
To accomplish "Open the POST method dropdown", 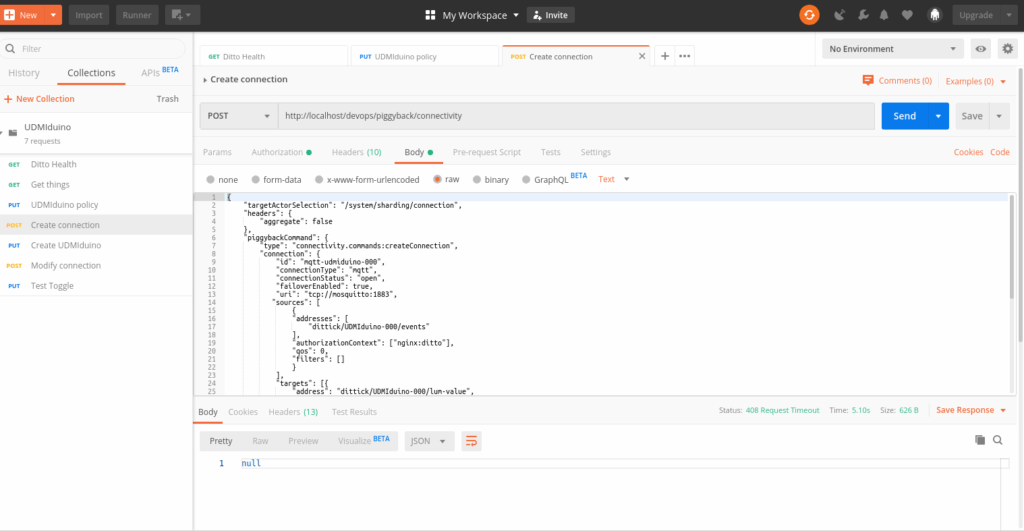I will click(238, 116).
